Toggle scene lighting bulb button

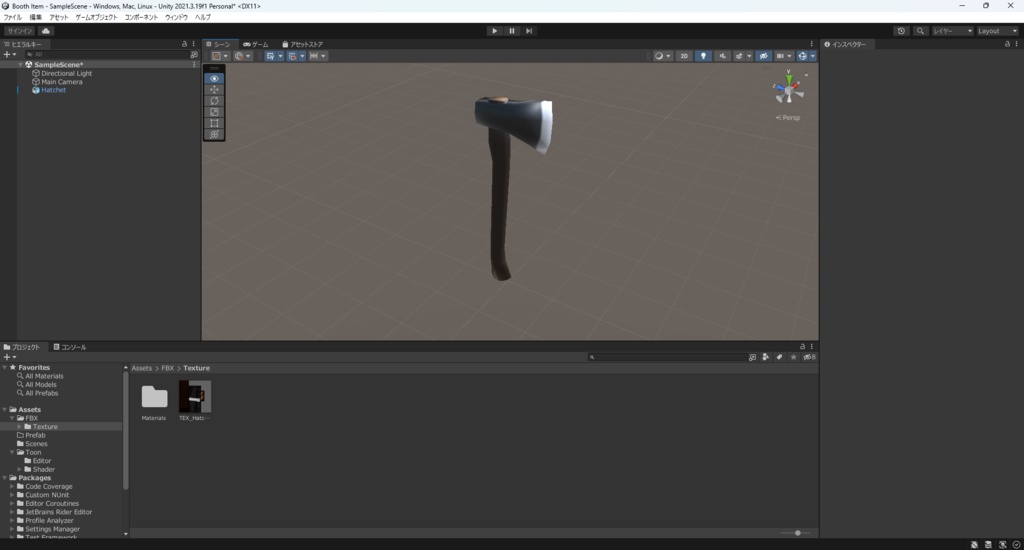(703, 56)
